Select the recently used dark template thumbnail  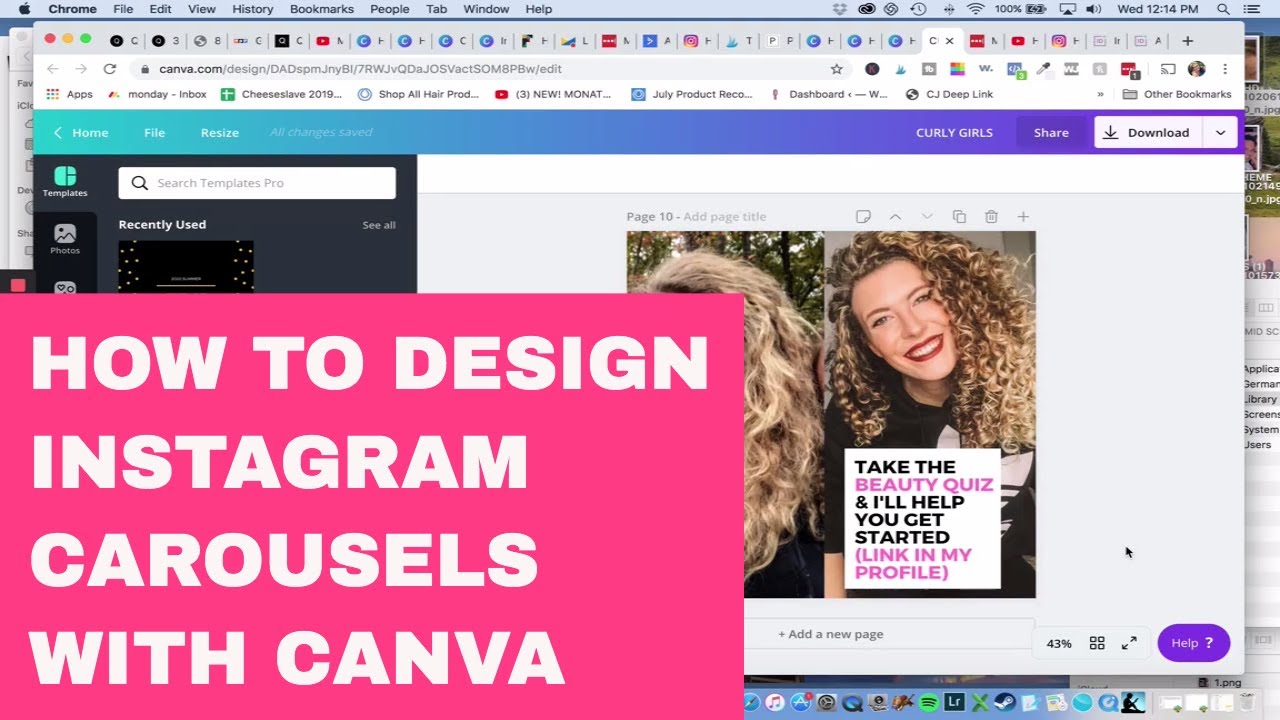(x=186, y=266)
